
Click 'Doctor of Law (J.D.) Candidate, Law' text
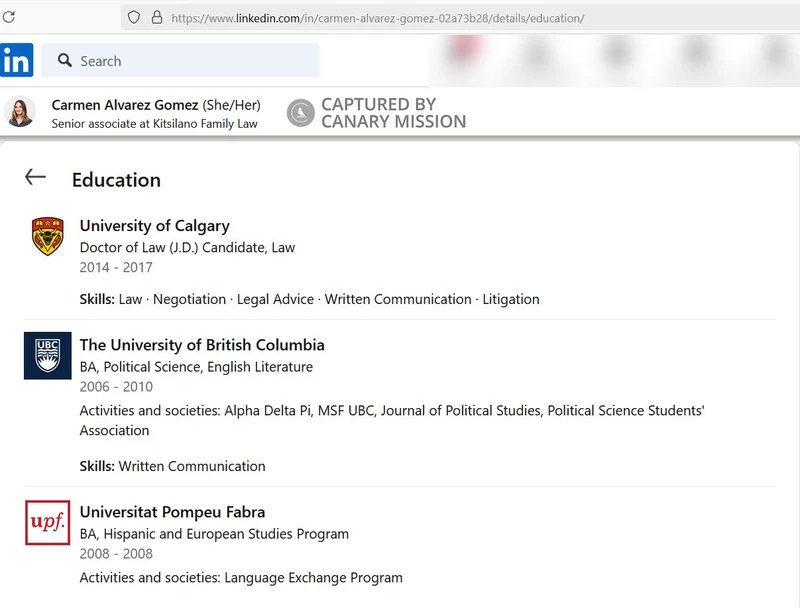pyautogui.click(x=187, y=248)
